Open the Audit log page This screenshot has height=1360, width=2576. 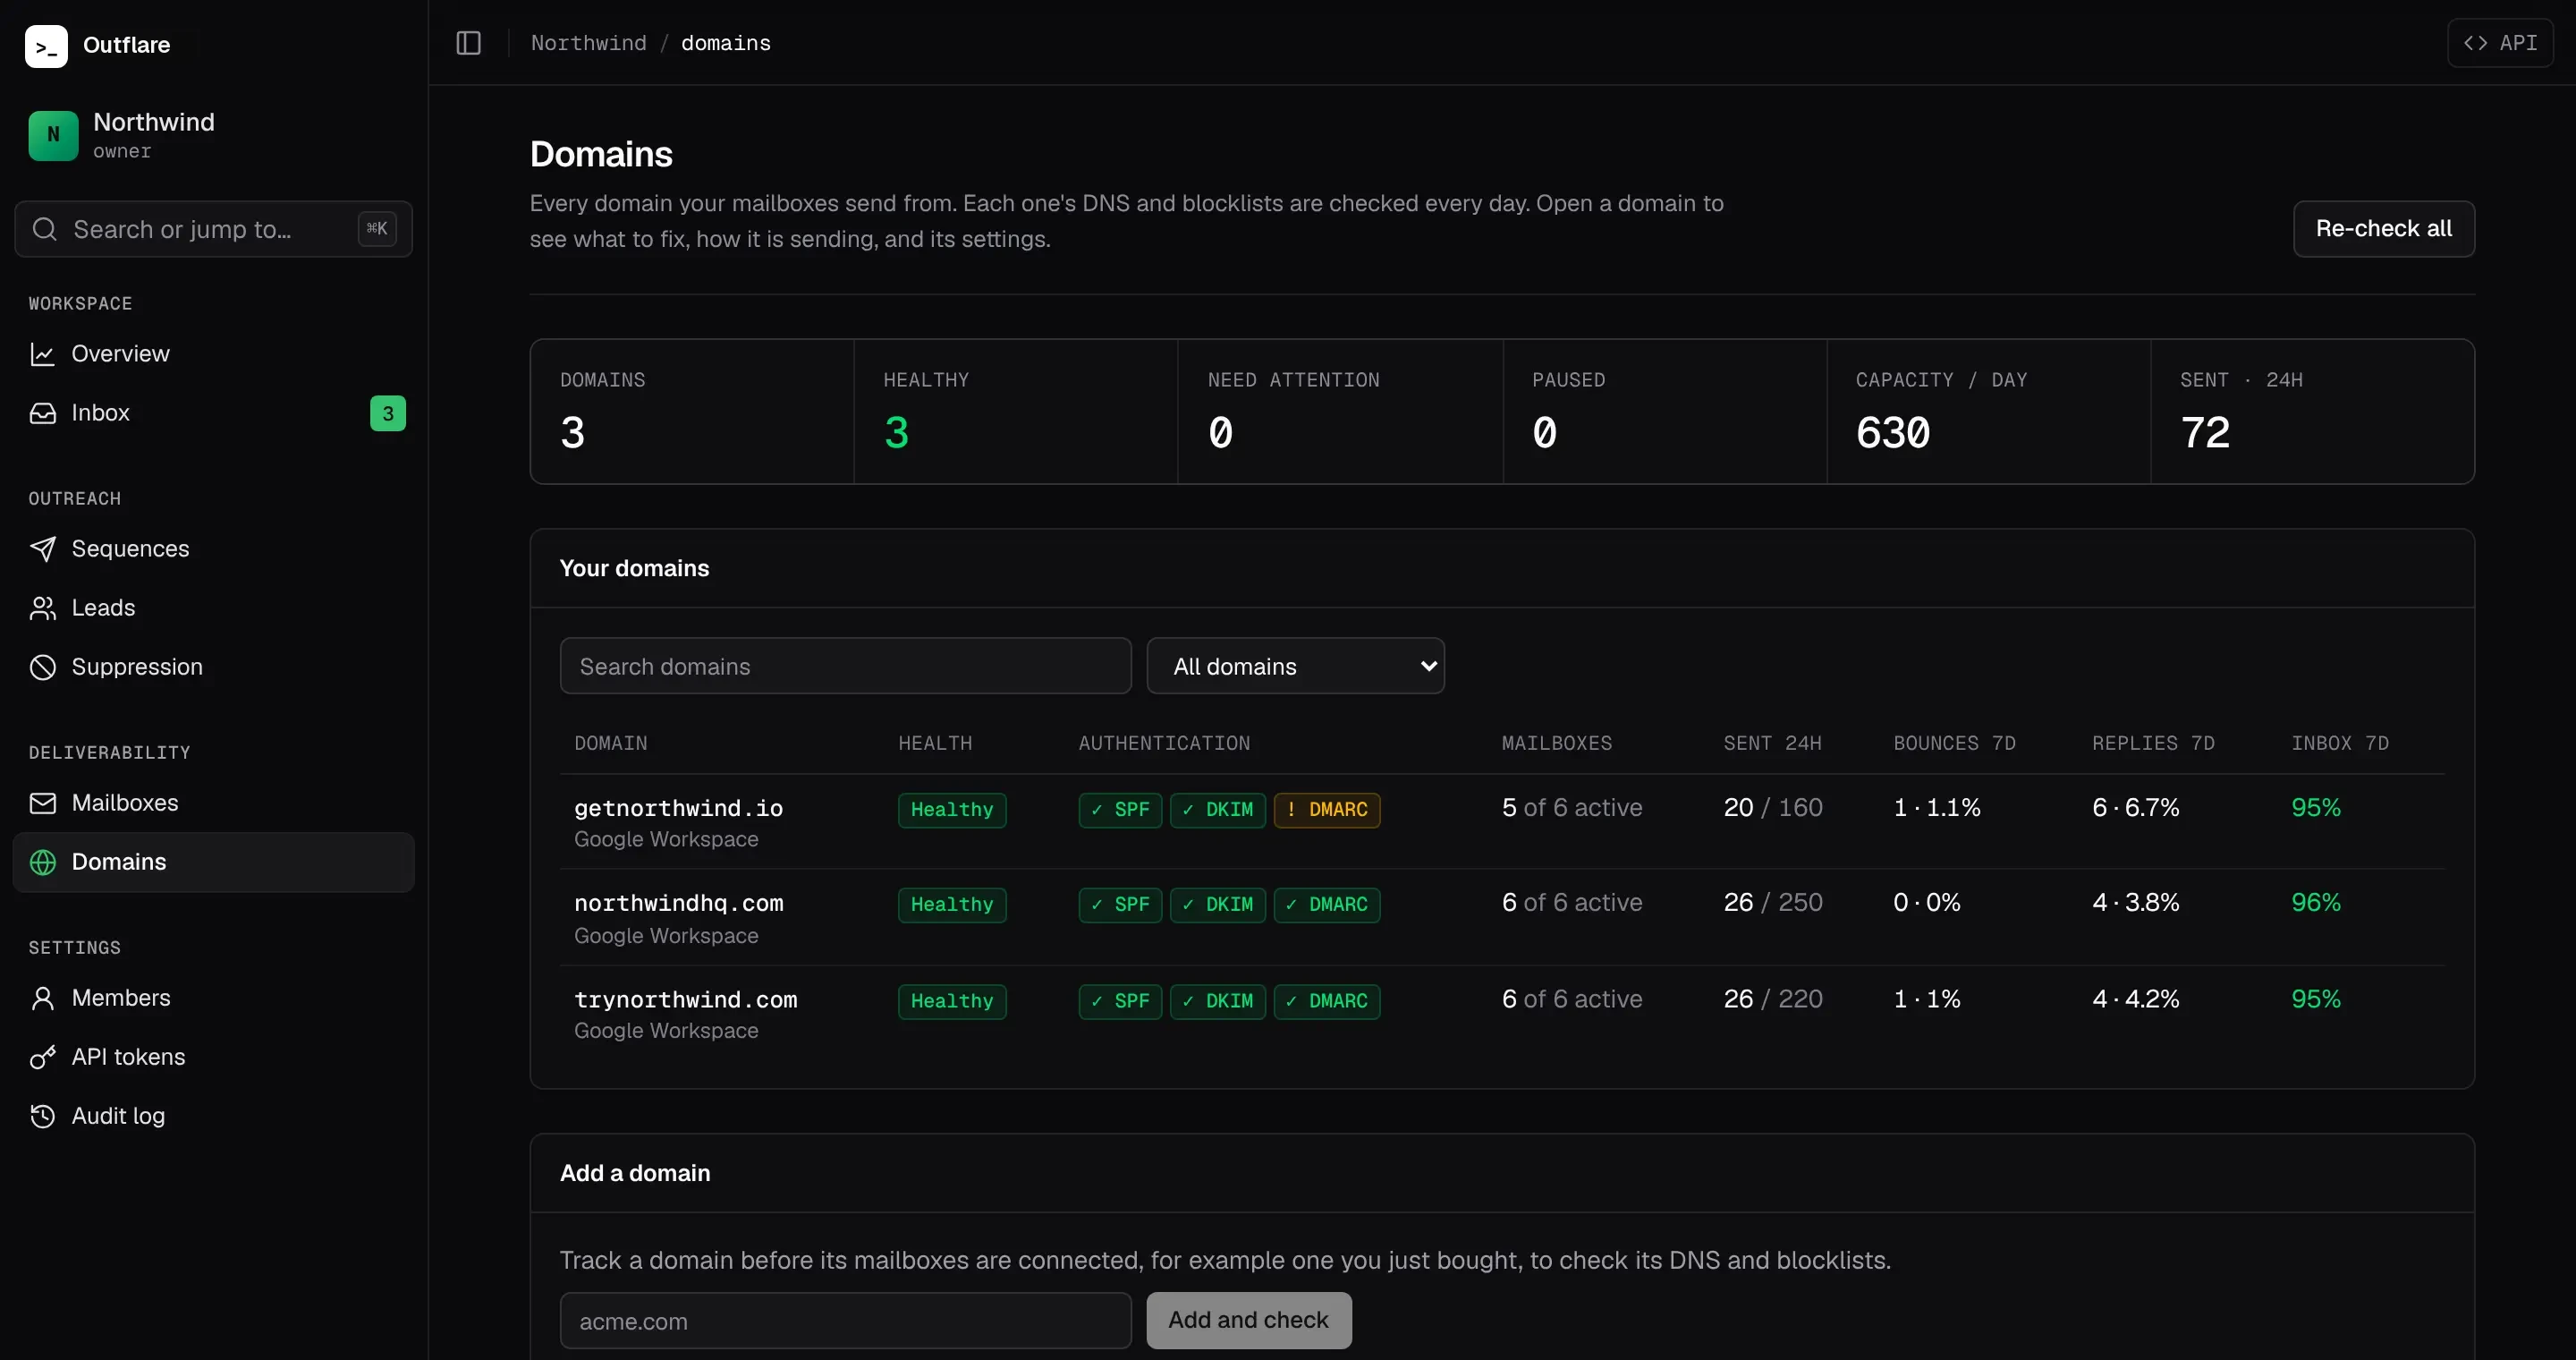tap(213, 1116)
